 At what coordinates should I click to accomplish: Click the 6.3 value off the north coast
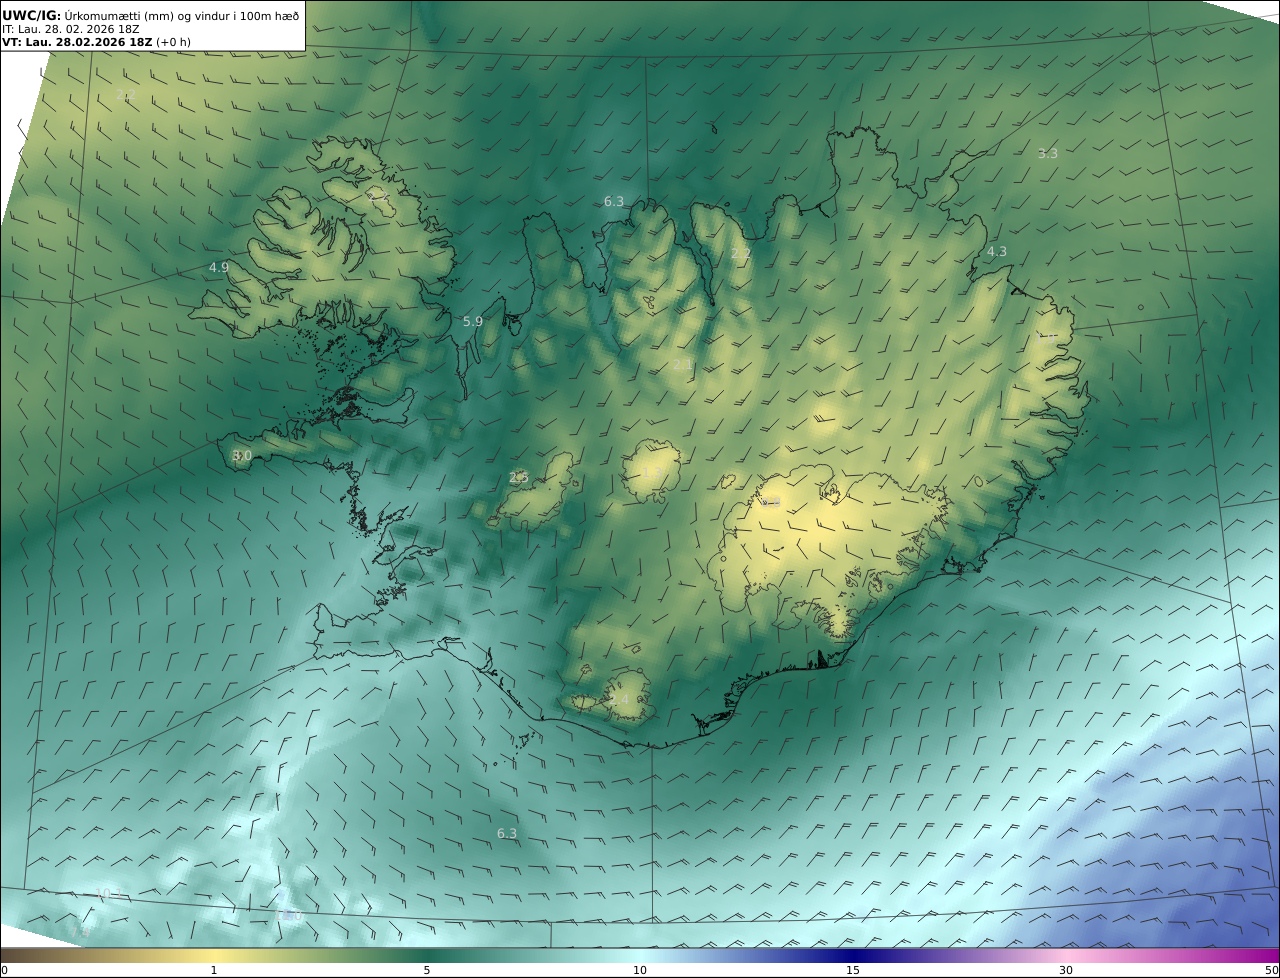click(614, 202)
